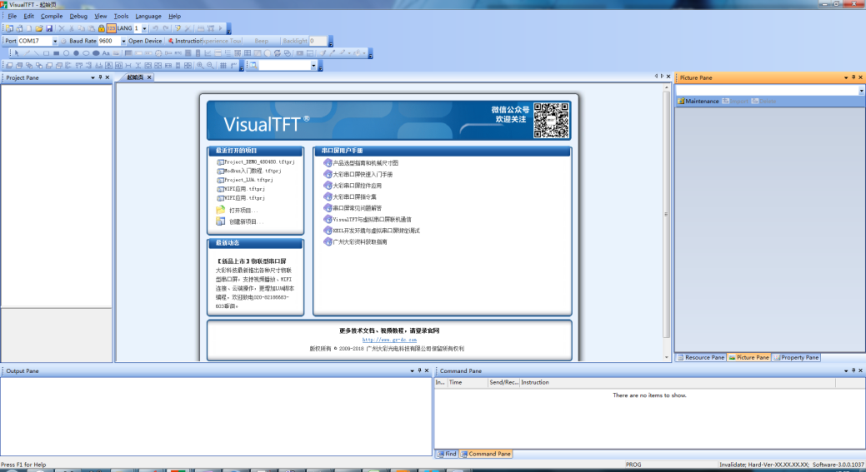Open the Port COM17 dropdown
866x472 pixels.
point(55,41)
